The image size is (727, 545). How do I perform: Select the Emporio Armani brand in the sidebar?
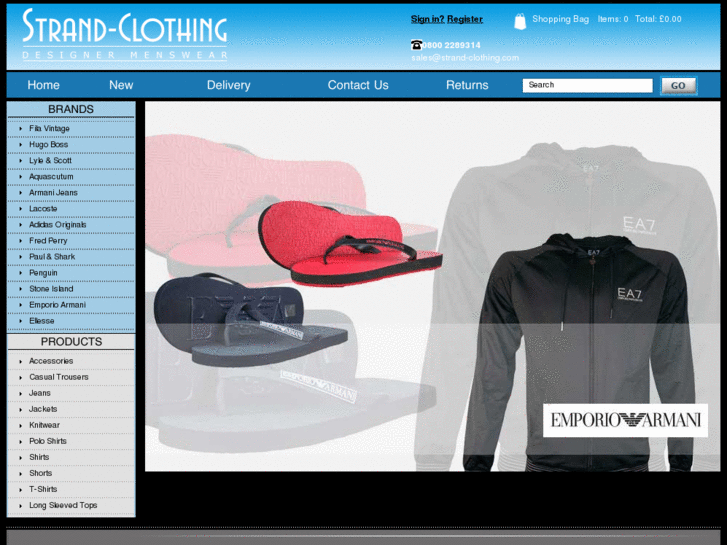click(x=57, y=305)
